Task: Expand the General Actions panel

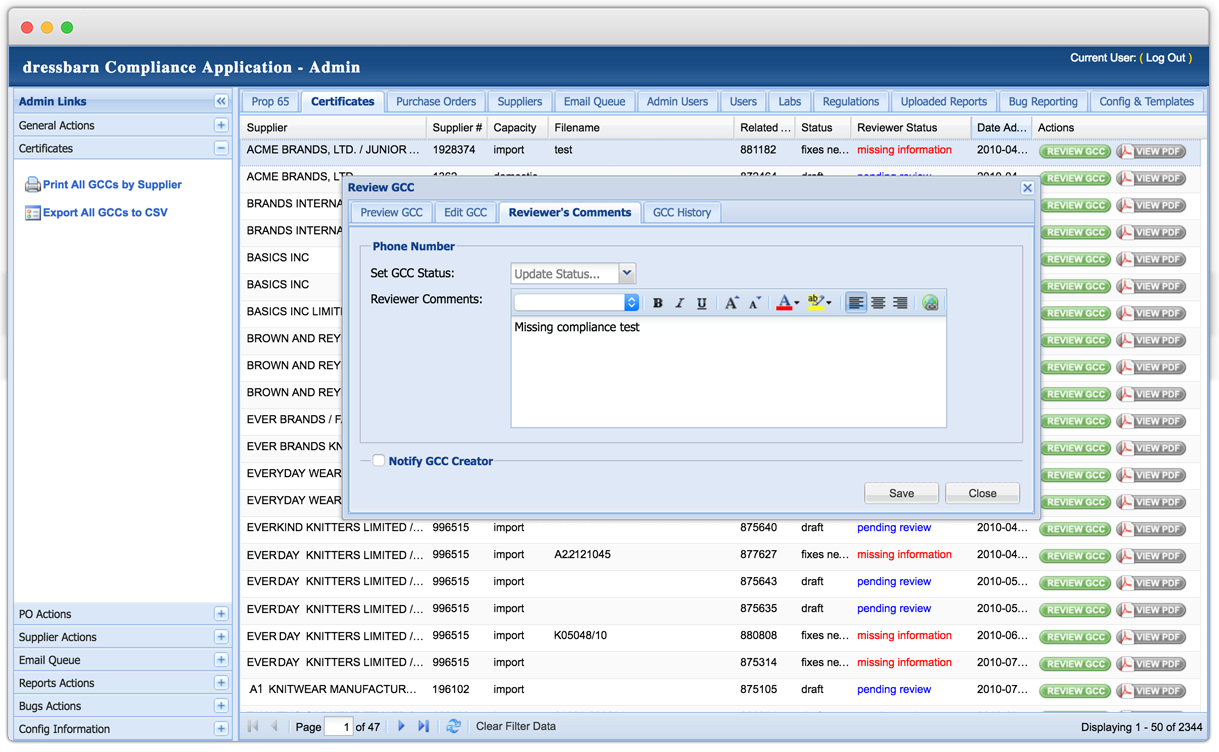Action: click(x=221, y=125)
